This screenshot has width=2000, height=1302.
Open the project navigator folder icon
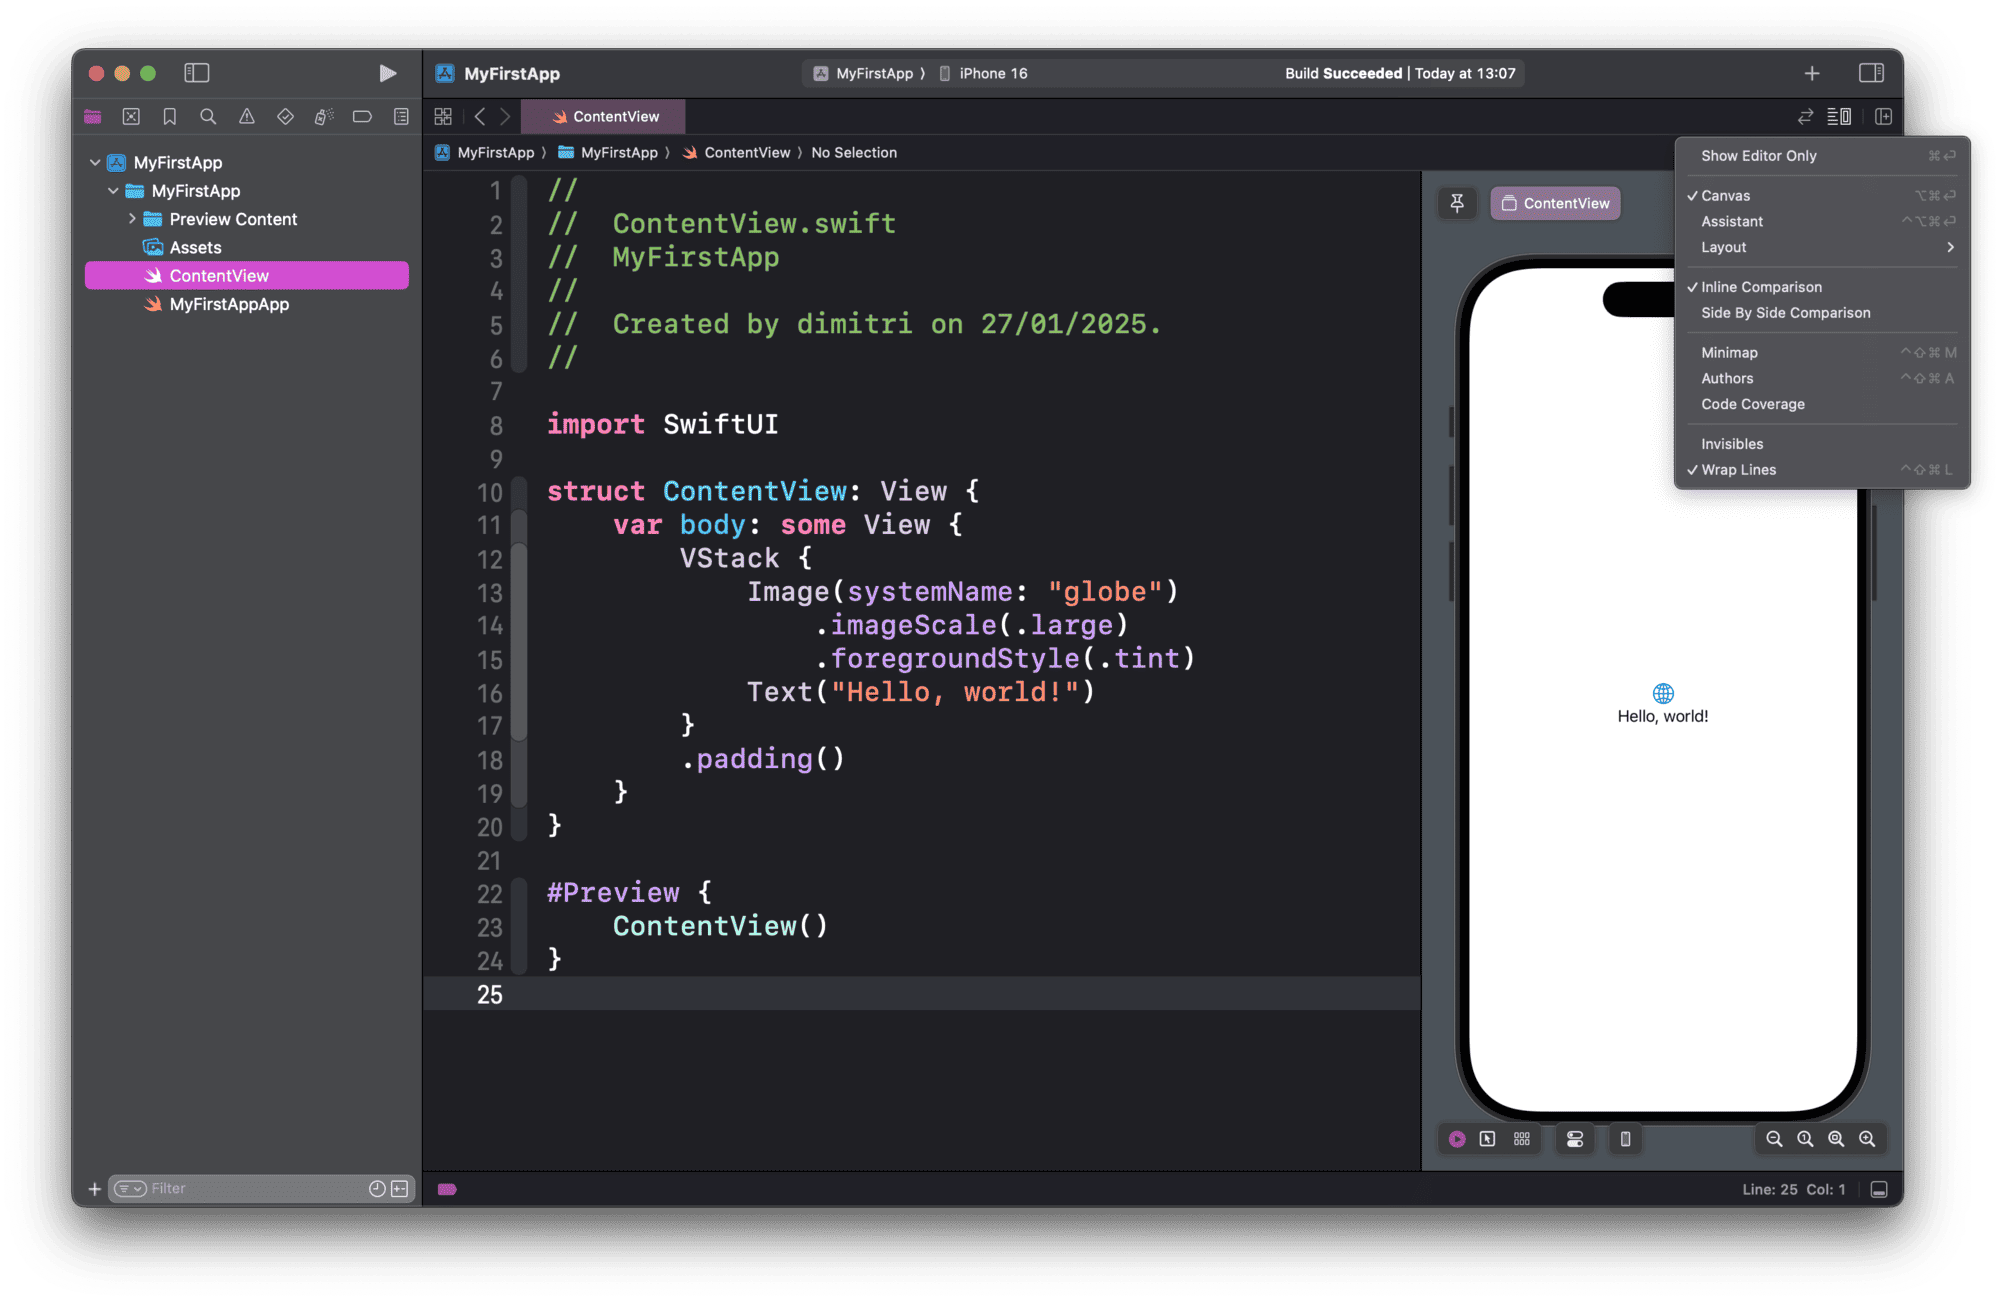(93, 117)
